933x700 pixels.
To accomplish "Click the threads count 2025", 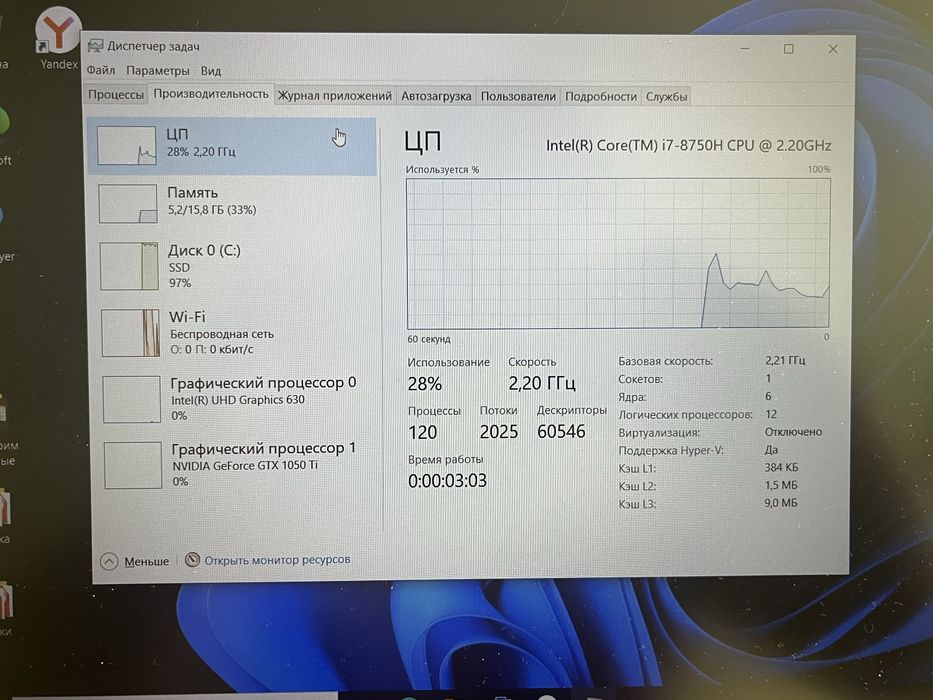I will pyautogui.click(x=499, y=432).
